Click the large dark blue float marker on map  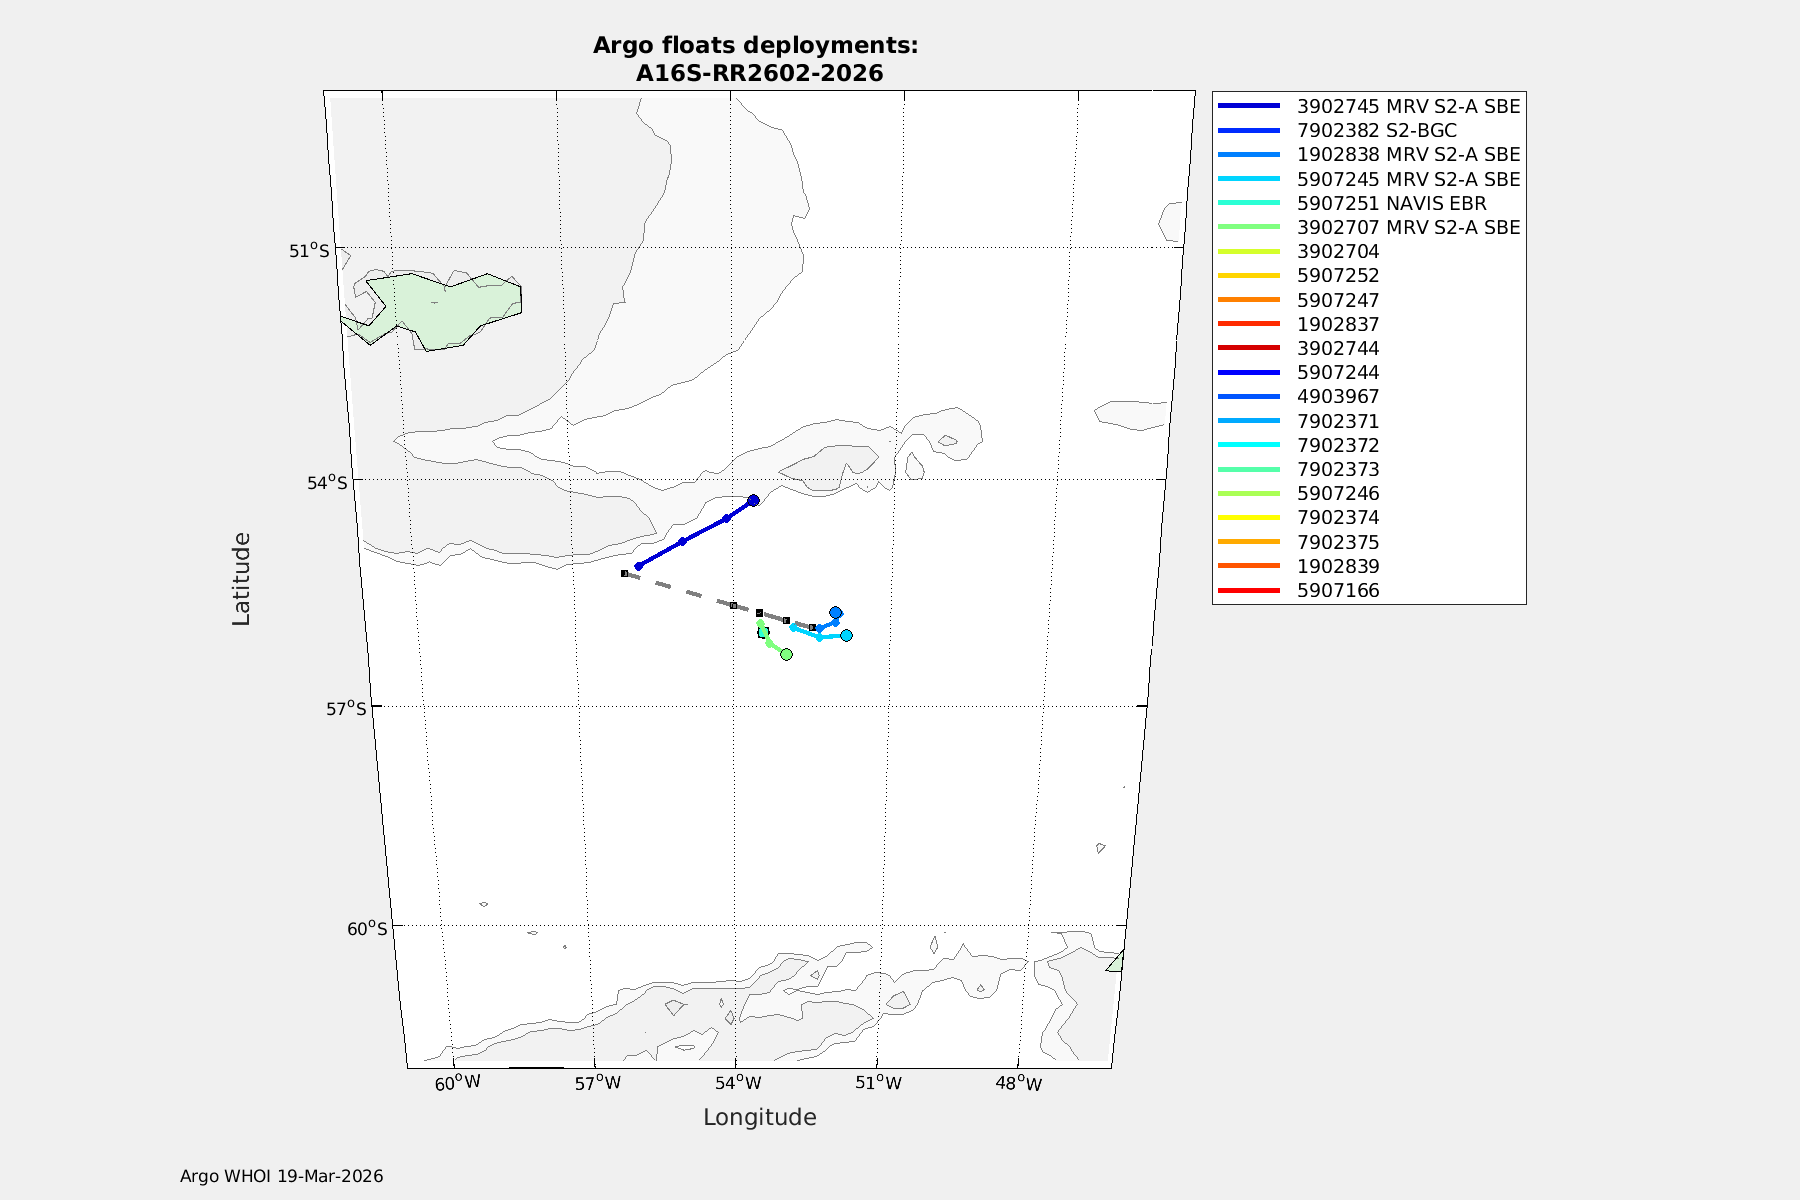(x=753, y=500)
